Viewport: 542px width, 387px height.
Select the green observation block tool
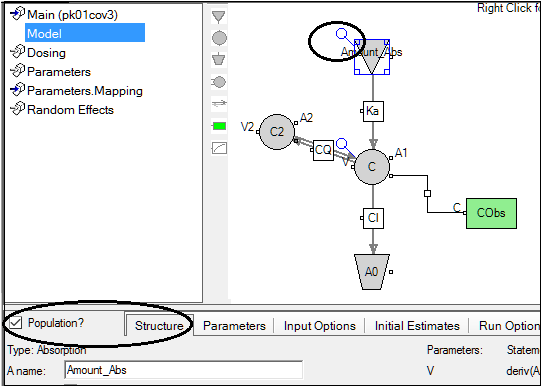pos(219,126)
